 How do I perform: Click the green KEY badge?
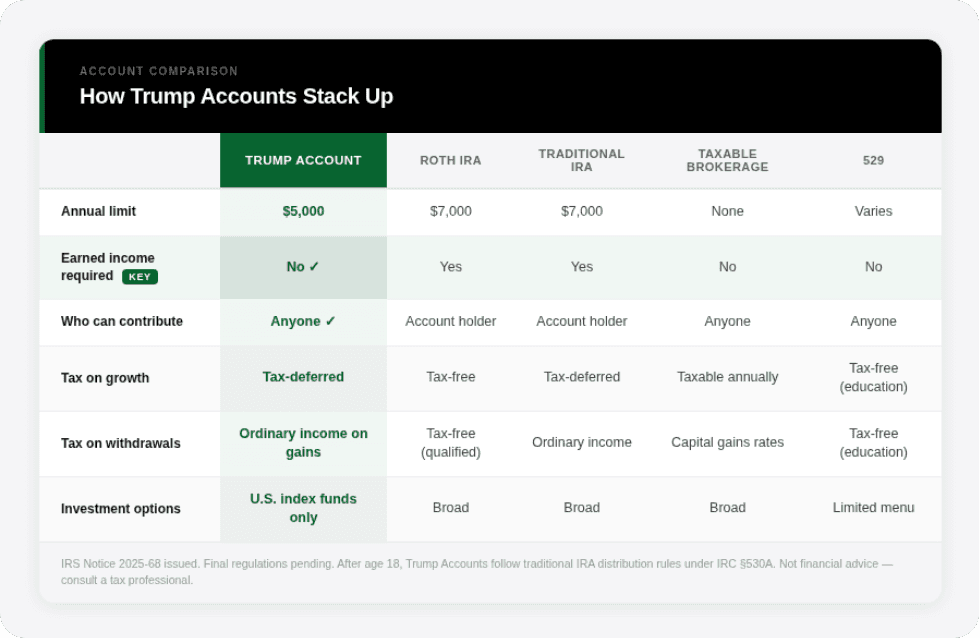click(140, 276)
